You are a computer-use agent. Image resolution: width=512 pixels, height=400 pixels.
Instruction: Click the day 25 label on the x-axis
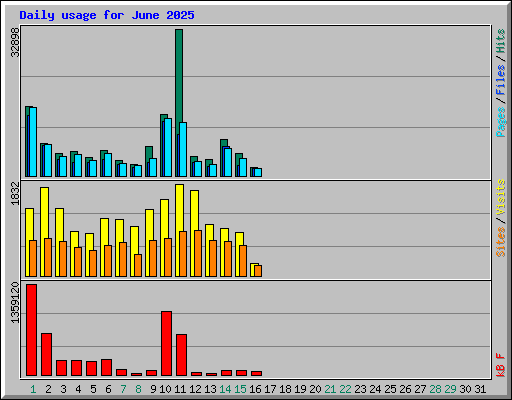coord(390,389)
